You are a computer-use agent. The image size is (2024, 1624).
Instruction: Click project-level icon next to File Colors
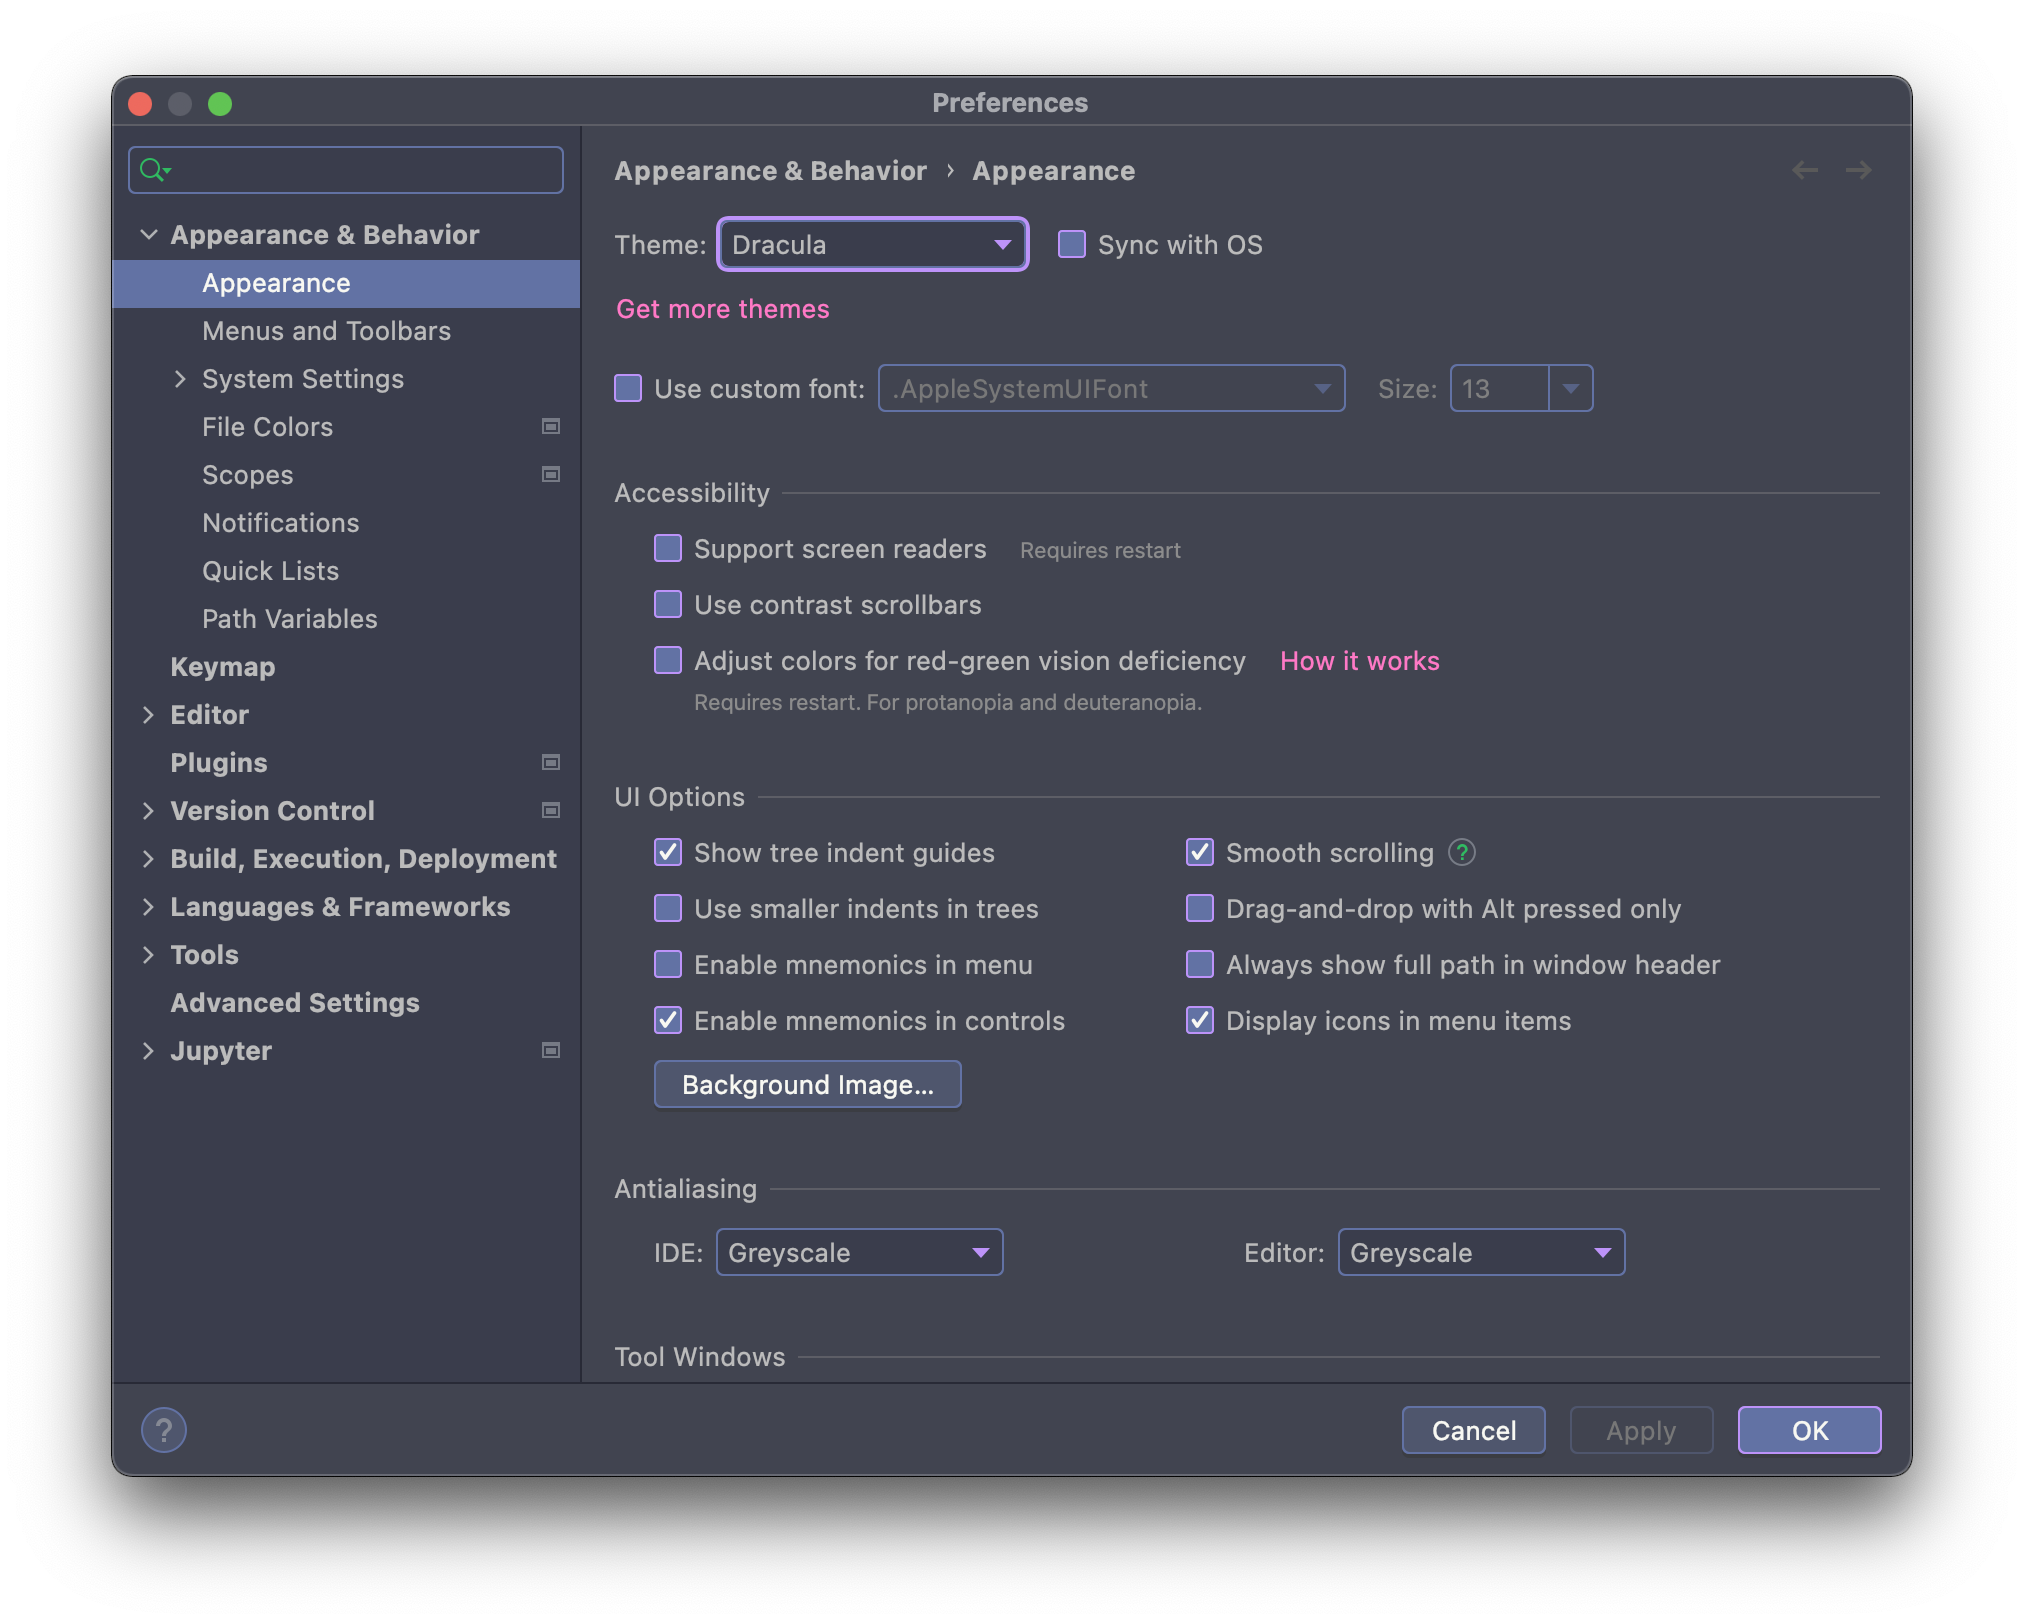(x=550, y=427)
